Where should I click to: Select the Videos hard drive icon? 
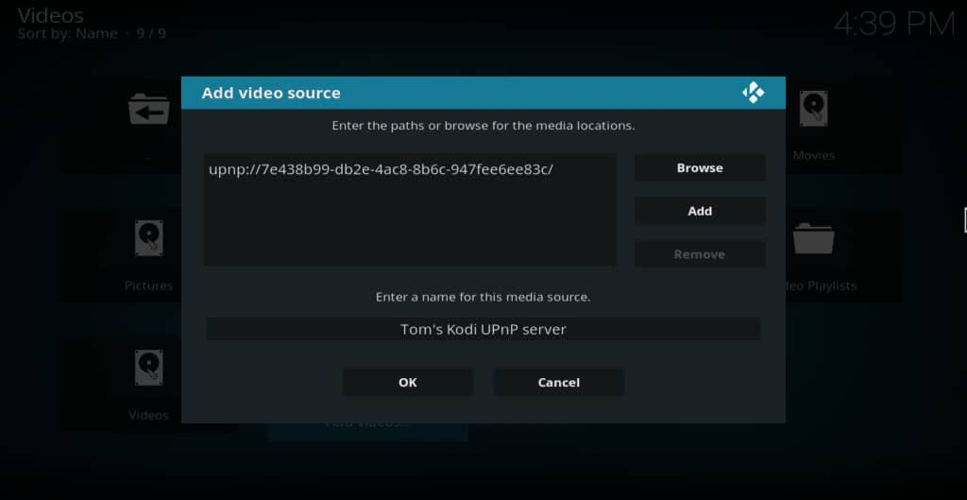click(x=148, y=368)
